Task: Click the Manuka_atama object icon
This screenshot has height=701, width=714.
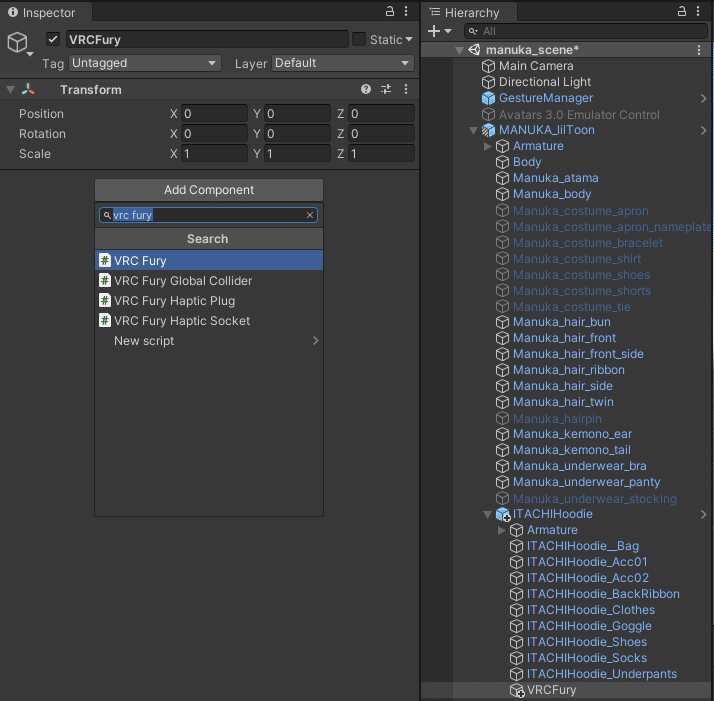Action: (x=502, y=178)
